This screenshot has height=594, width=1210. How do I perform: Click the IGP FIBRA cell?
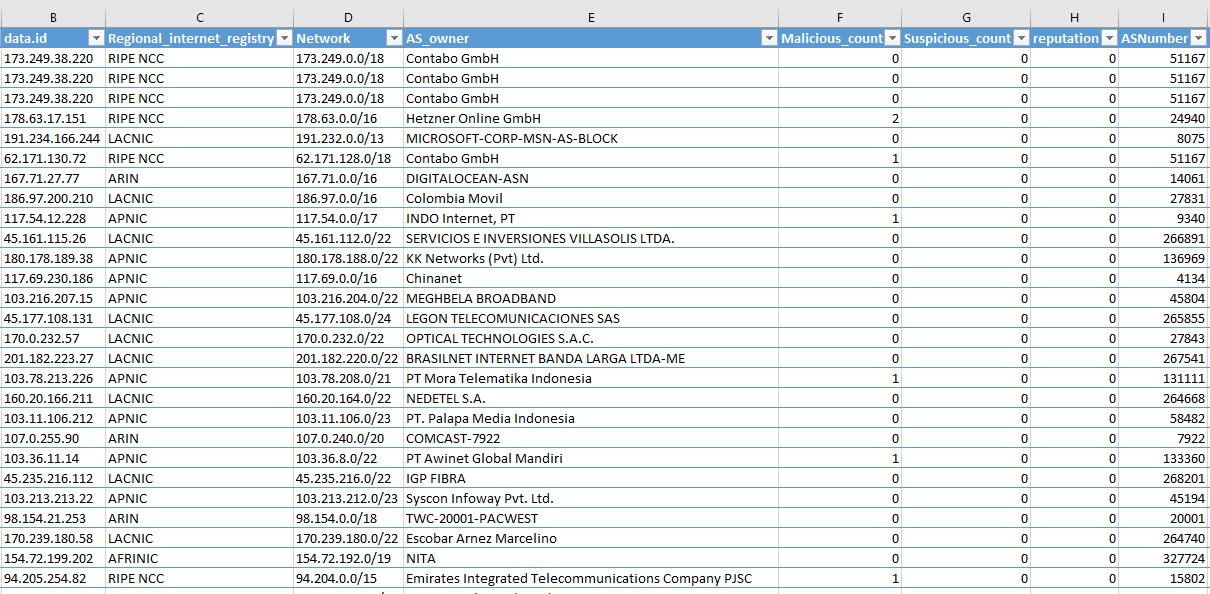coord(591,478)
